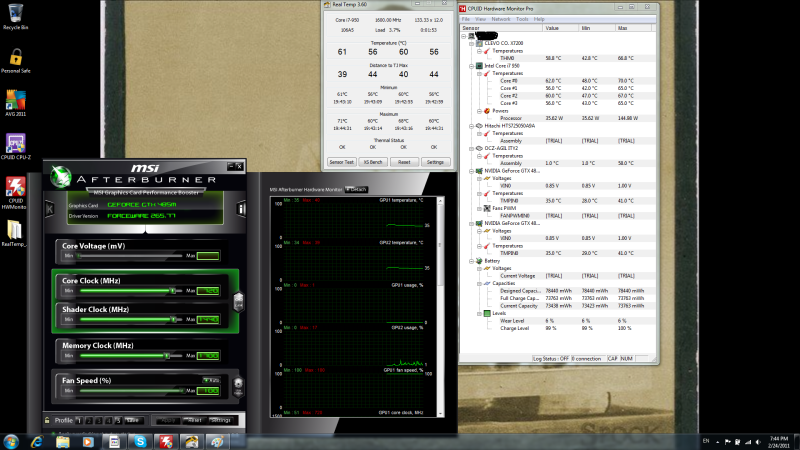Select Afterburner profile slot 3
The height and width of the screenshot is (450, 800).
(x=98, y=420)
